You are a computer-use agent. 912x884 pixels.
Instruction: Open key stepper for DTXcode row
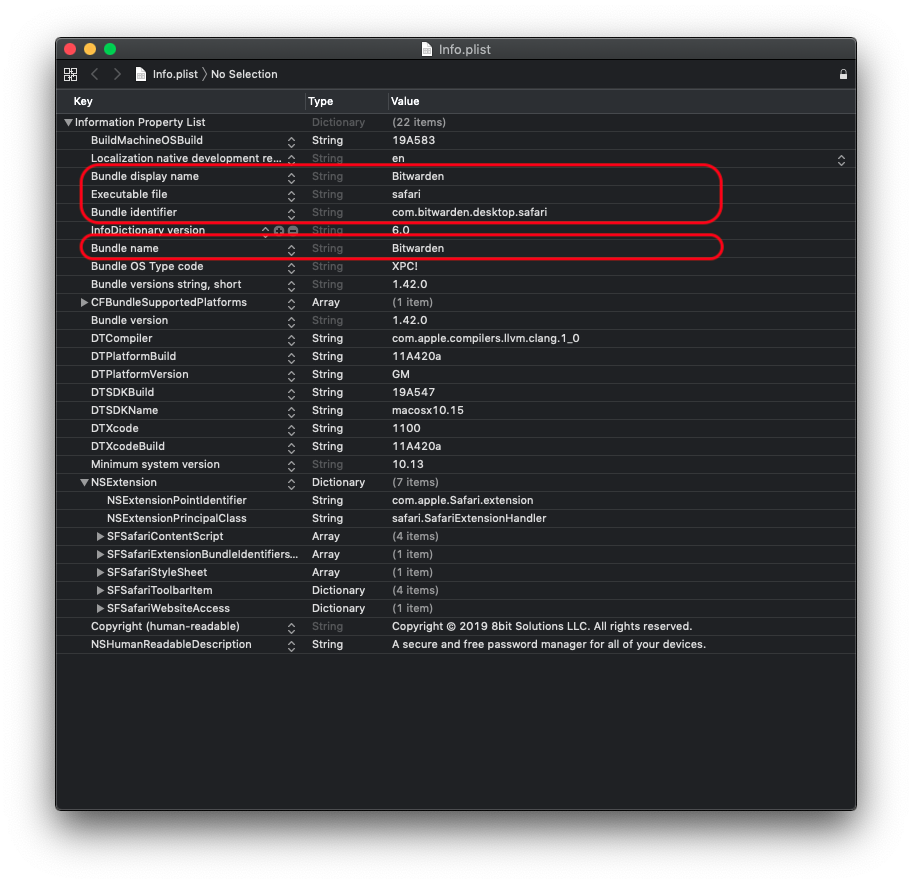pos(291,430)
